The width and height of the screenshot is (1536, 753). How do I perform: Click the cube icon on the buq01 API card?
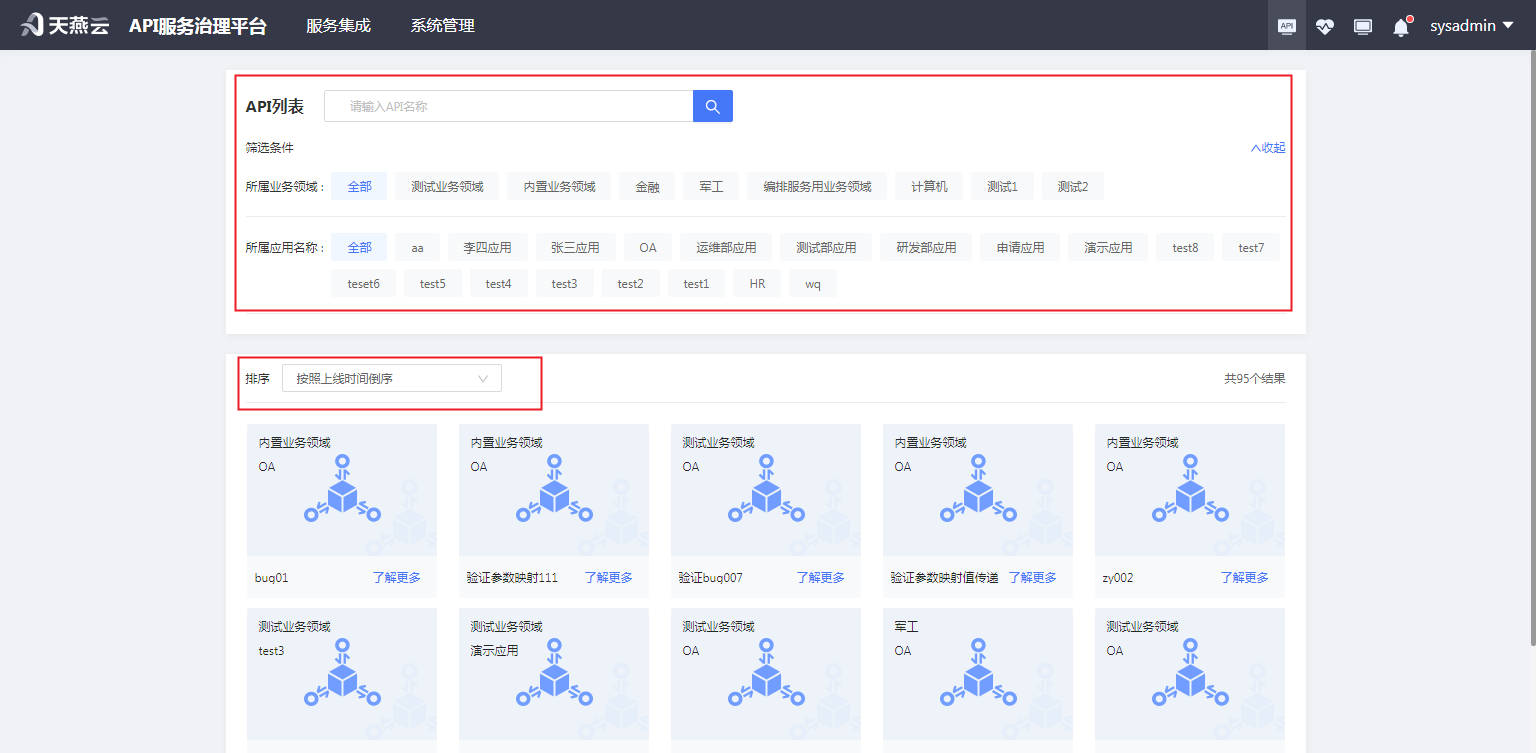342,492
